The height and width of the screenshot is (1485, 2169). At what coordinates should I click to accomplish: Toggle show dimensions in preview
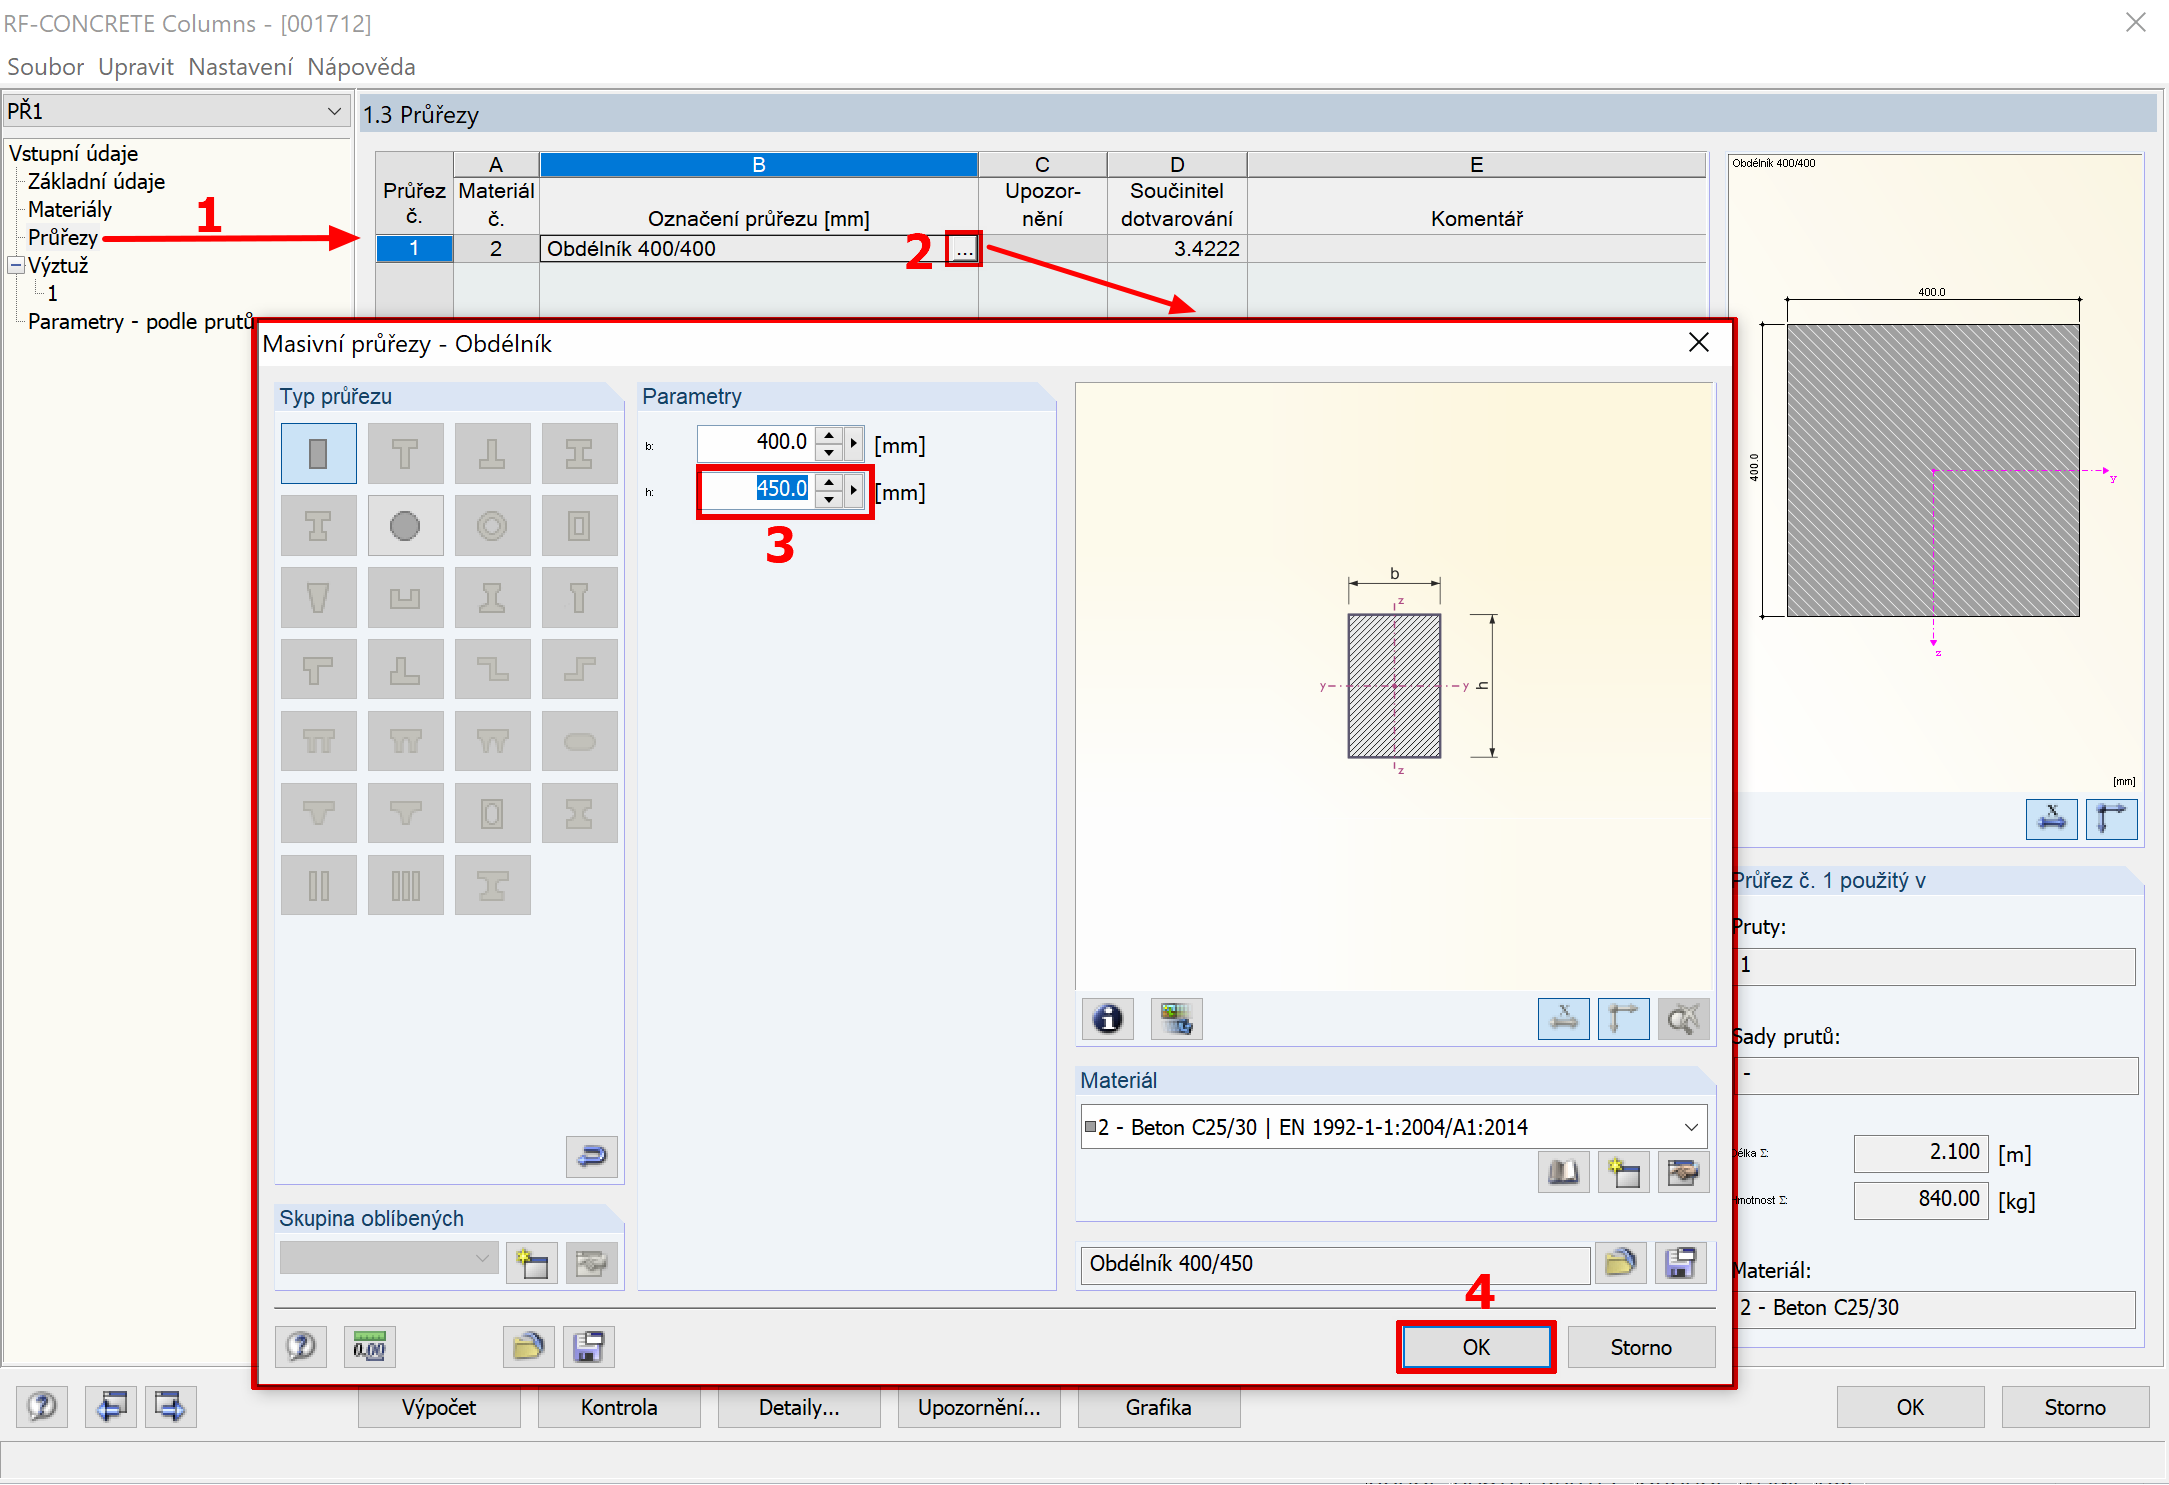coord(1563,1019)
